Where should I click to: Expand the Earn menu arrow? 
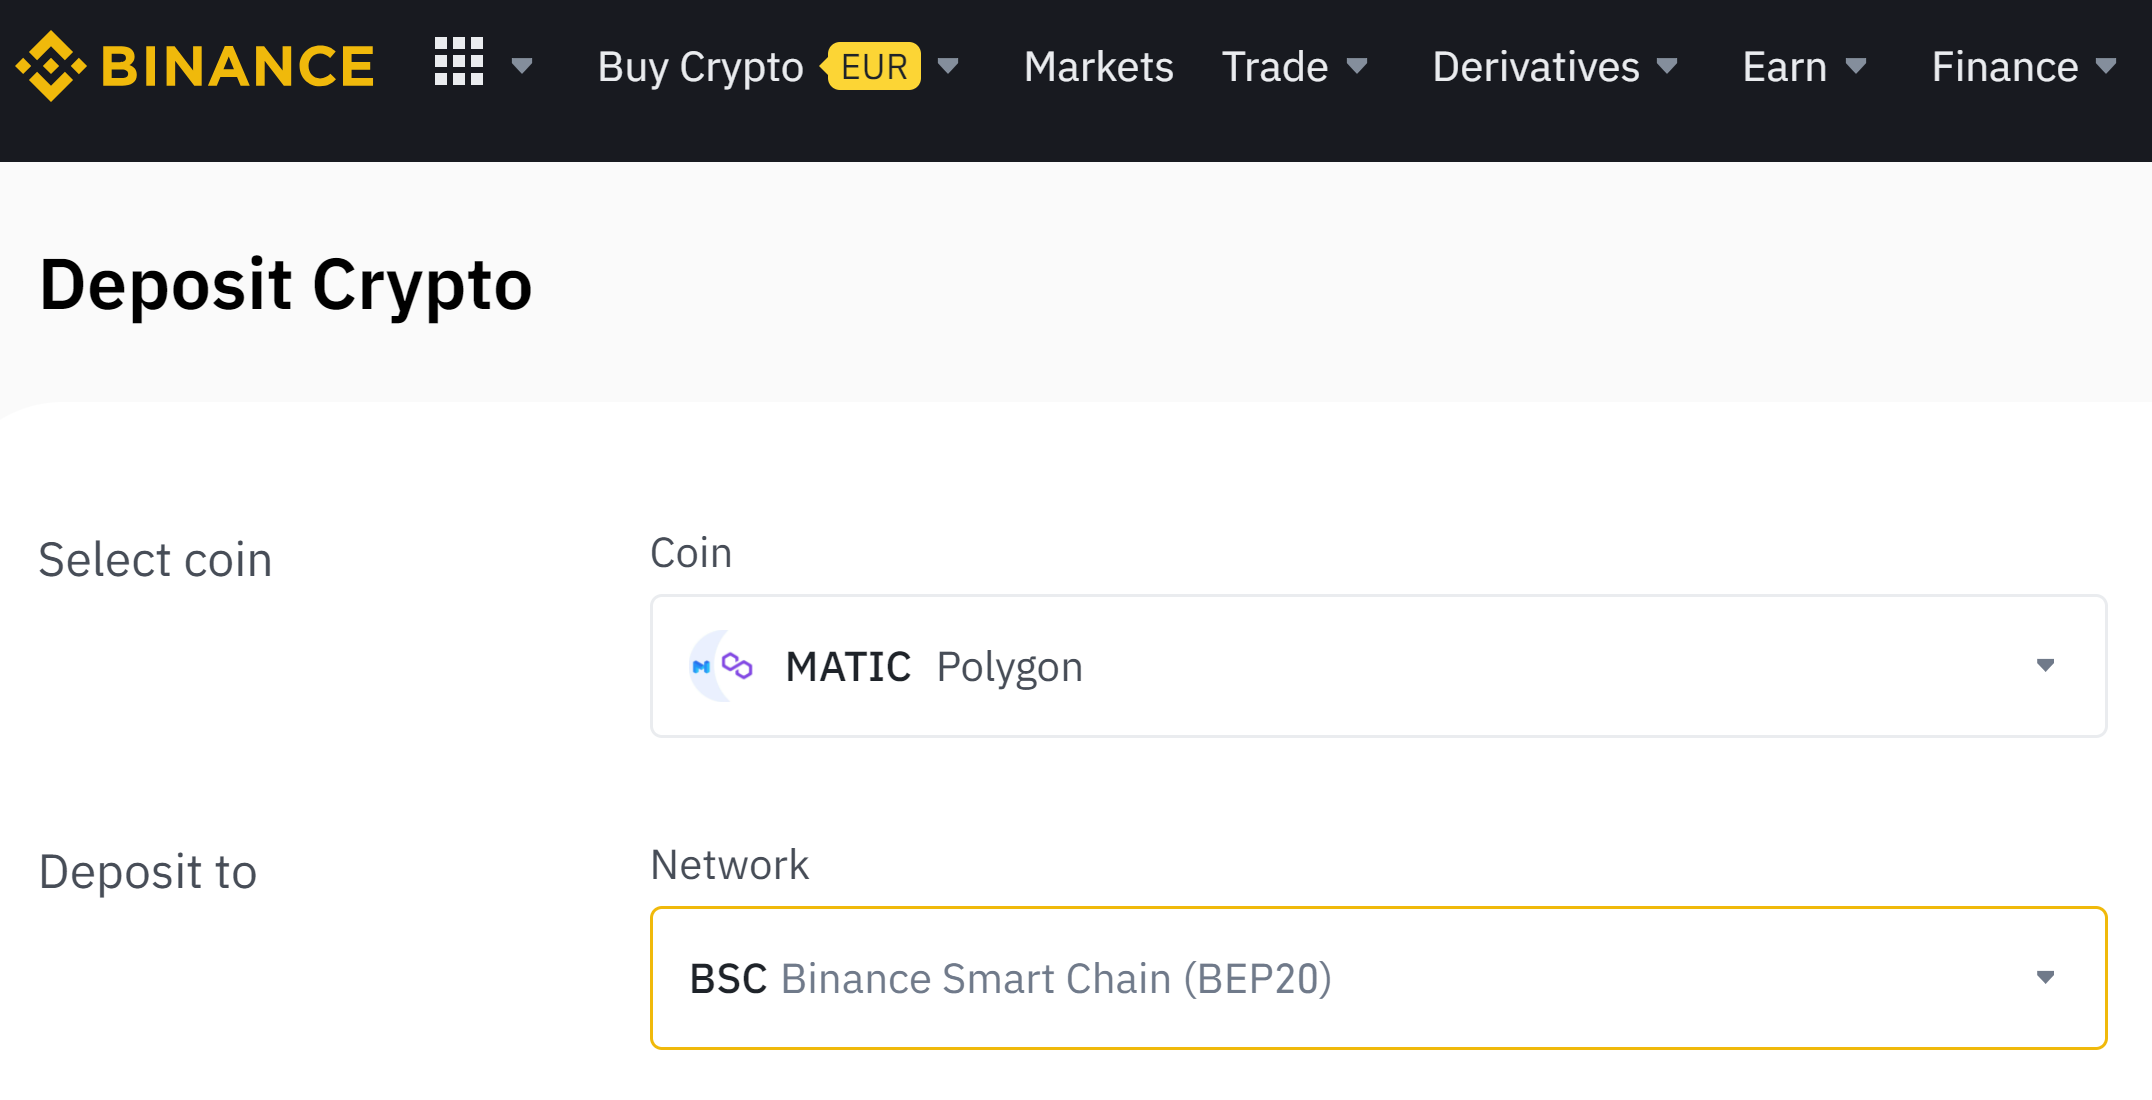tap(1856, 67)
